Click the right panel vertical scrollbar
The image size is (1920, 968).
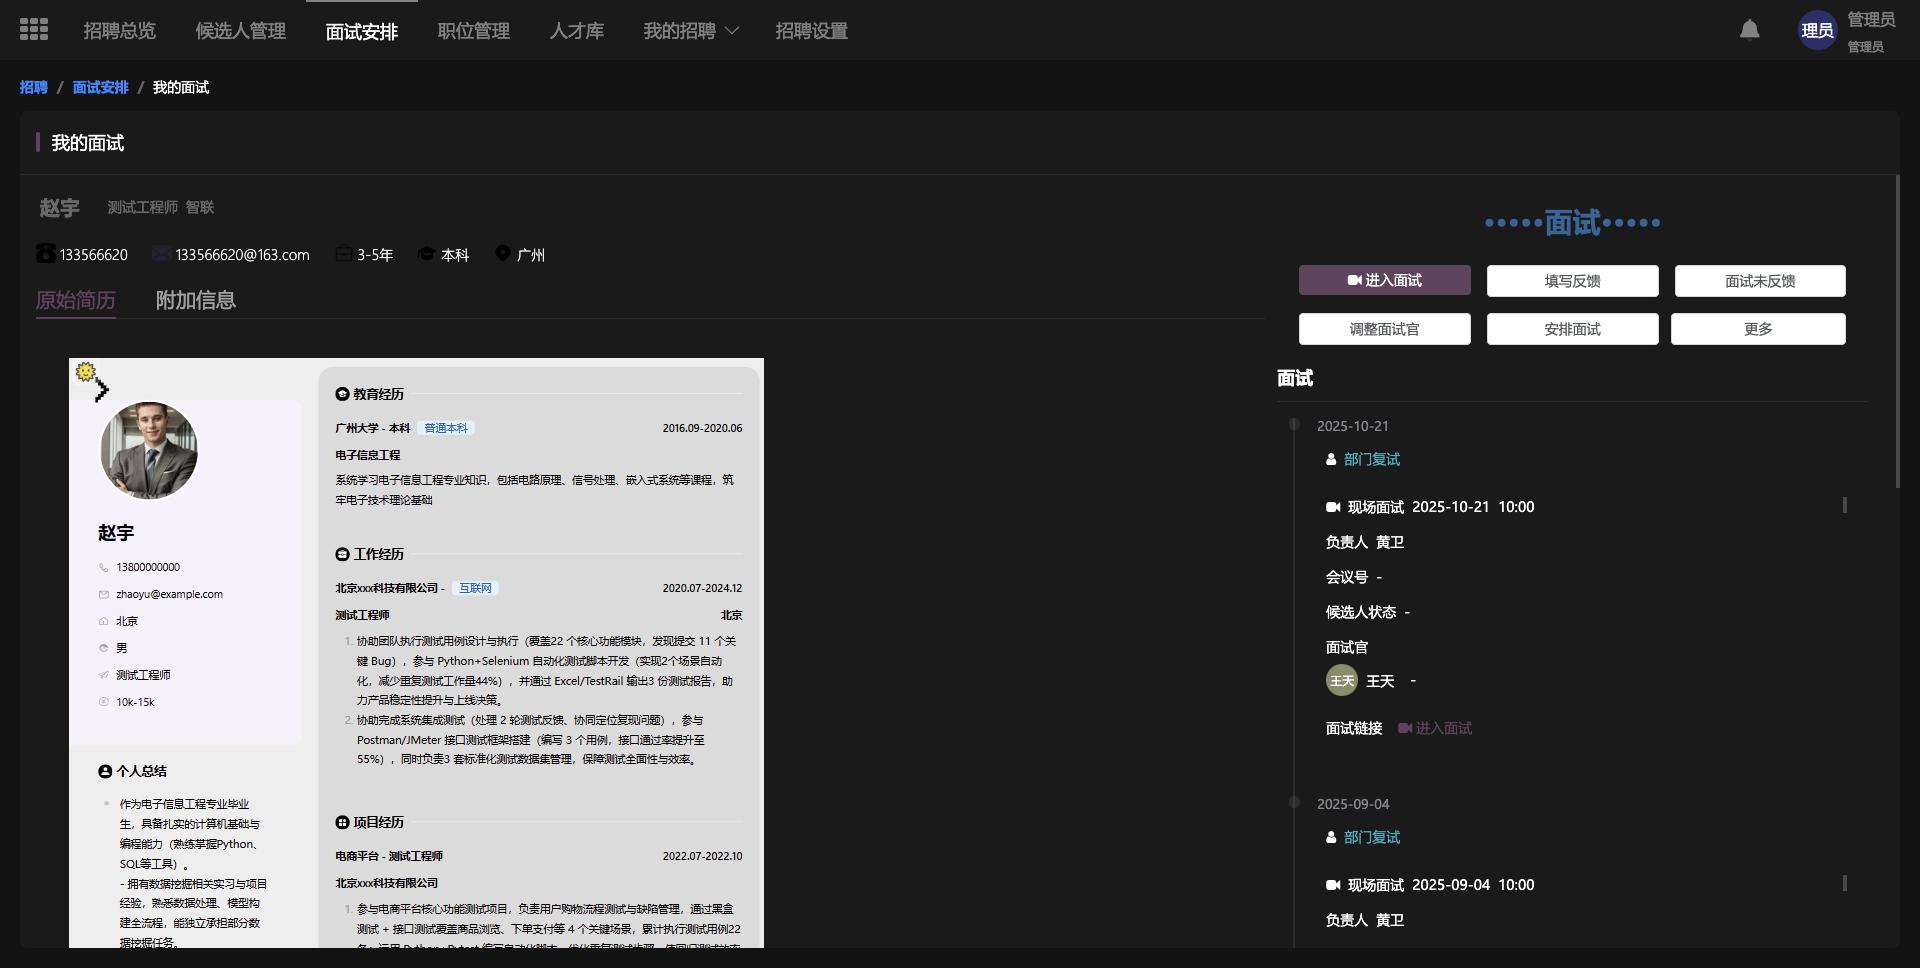pos(1897,330)
